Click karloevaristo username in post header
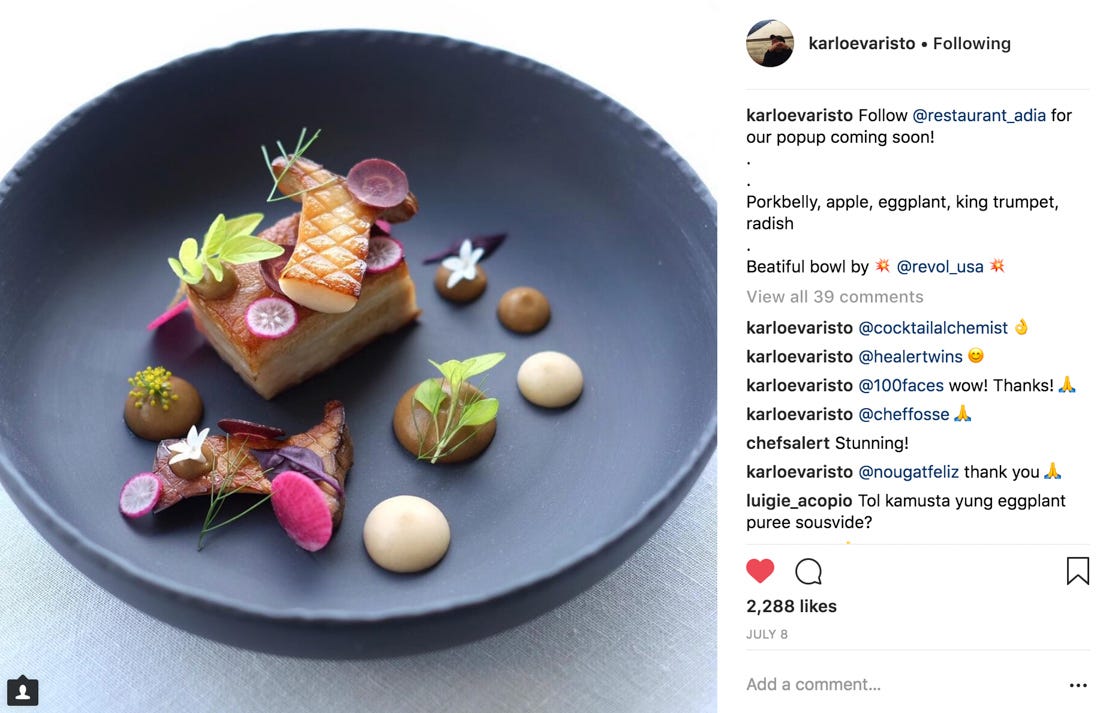 [x=862, y=43]
